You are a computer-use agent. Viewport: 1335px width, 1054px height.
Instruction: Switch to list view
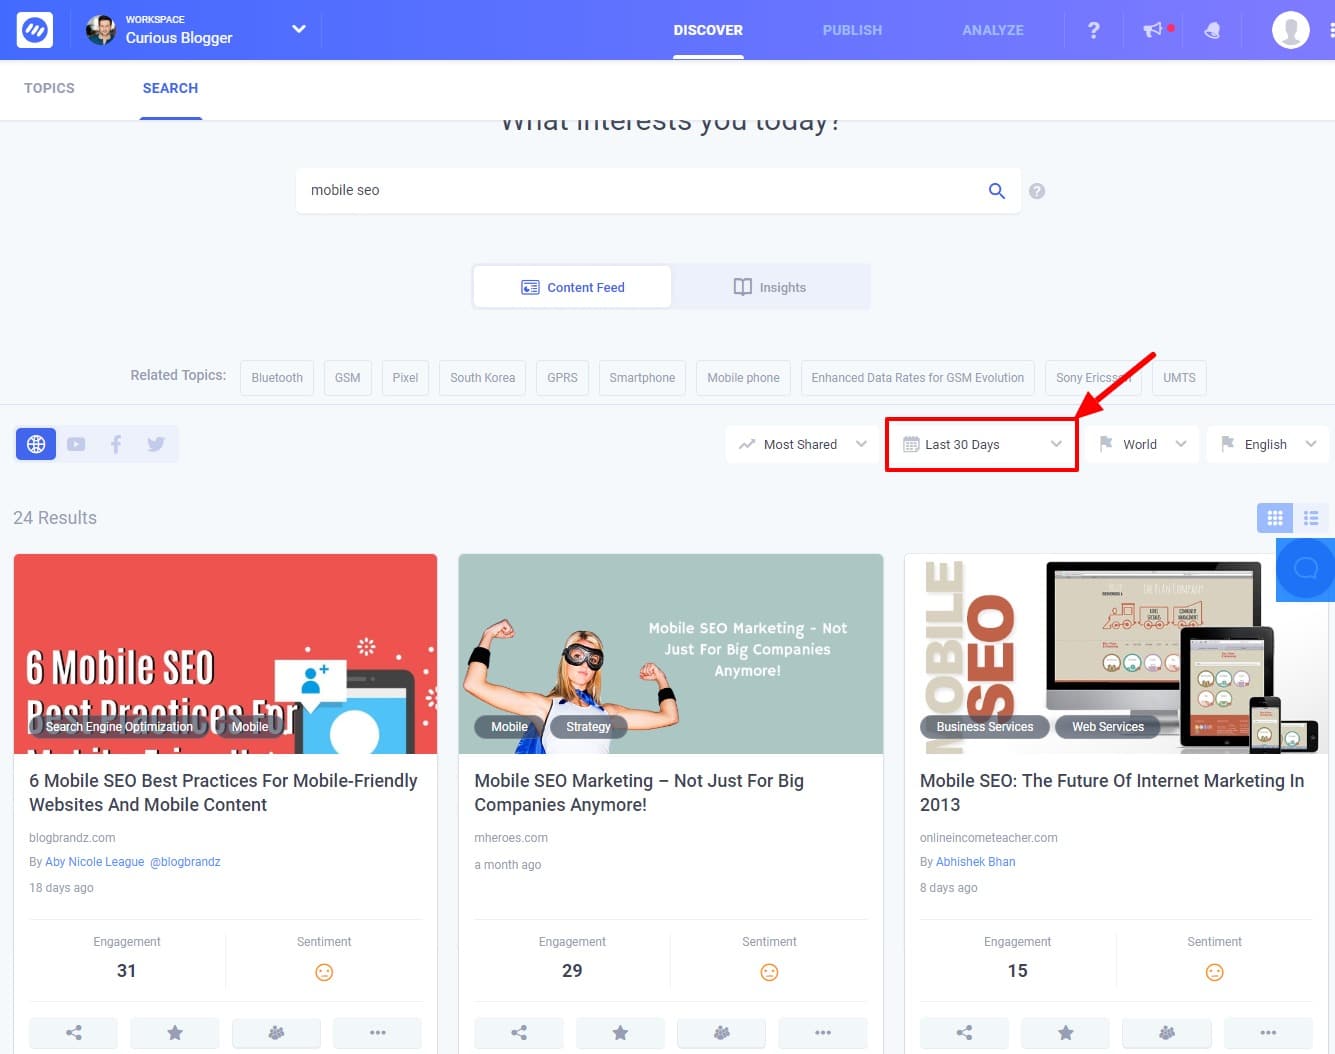pyautogui.click(x=1311, y=518)
